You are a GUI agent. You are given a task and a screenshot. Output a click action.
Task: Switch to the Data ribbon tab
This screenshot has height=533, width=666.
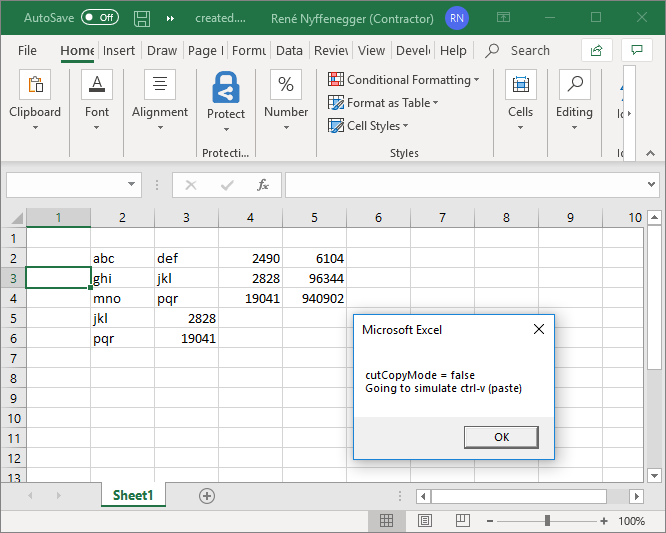(x=289, y=50)
